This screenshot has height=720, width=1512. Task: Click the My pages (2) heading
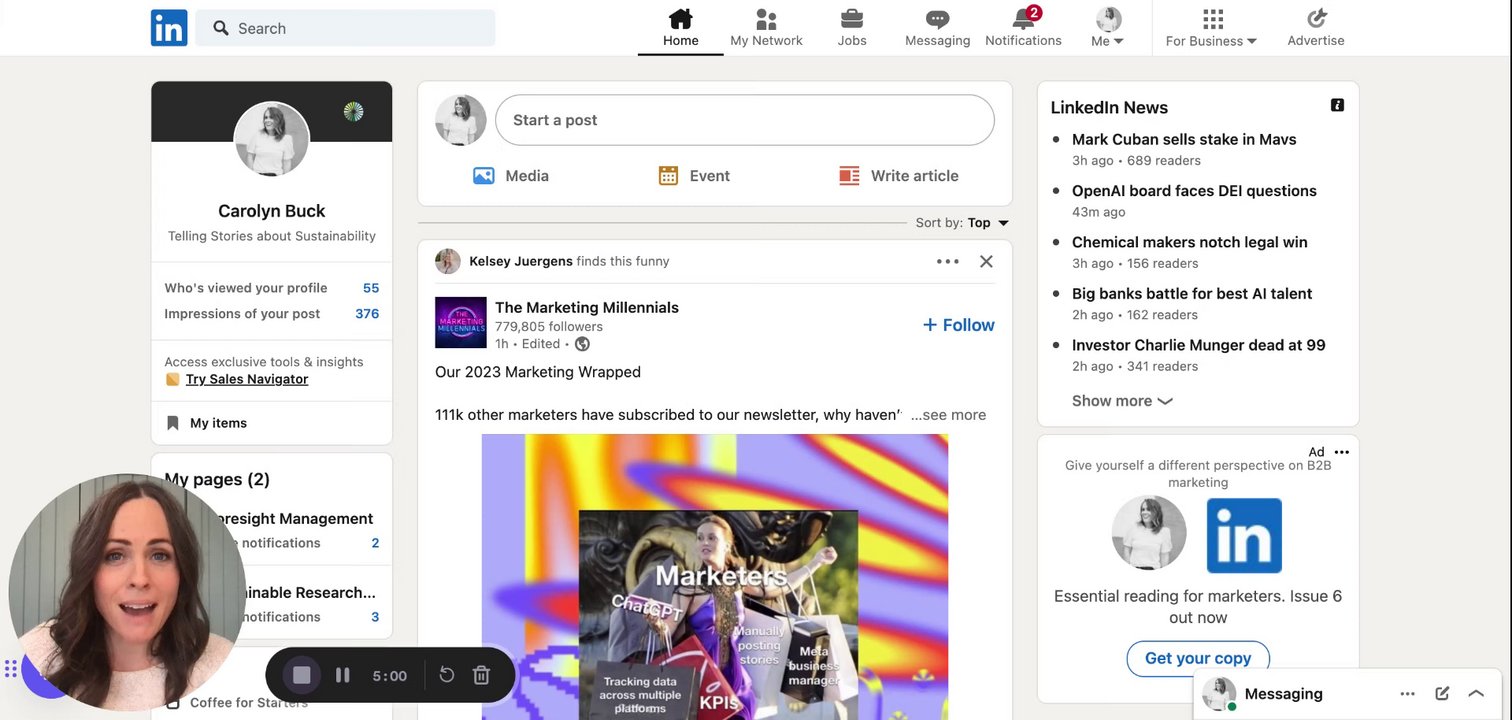[x=217, y=479]
